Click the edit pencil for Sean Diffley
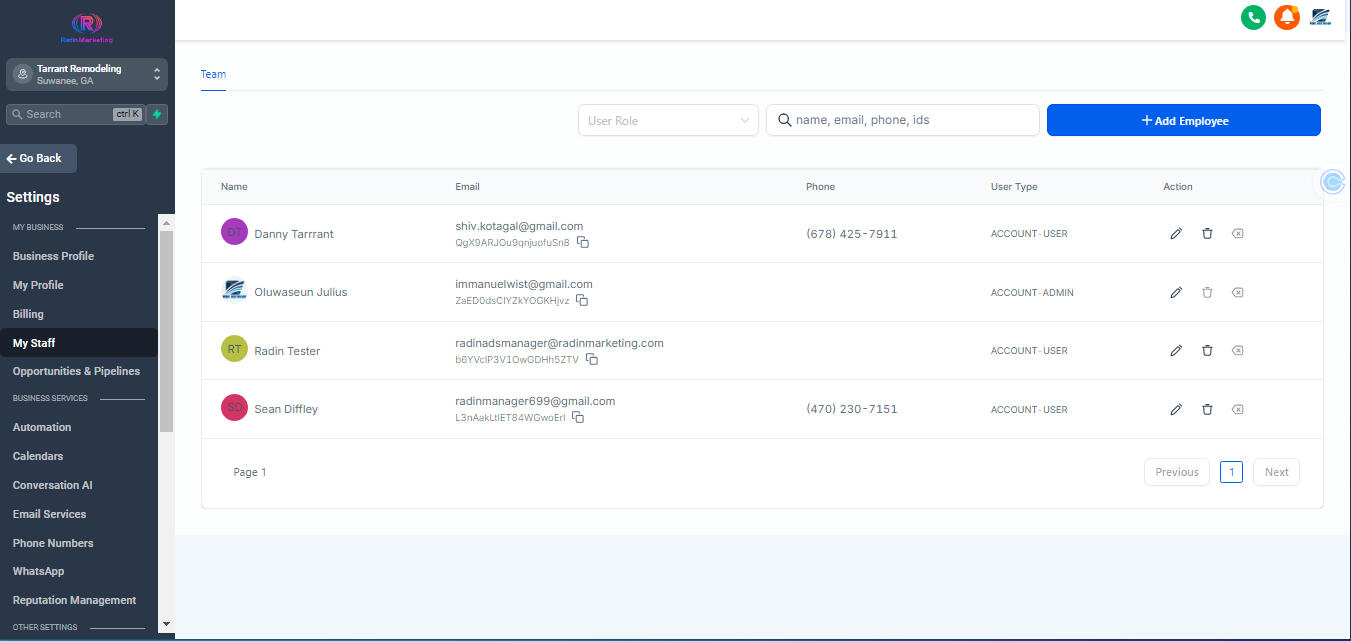Screen dimensions: 1351x641 1176,410
